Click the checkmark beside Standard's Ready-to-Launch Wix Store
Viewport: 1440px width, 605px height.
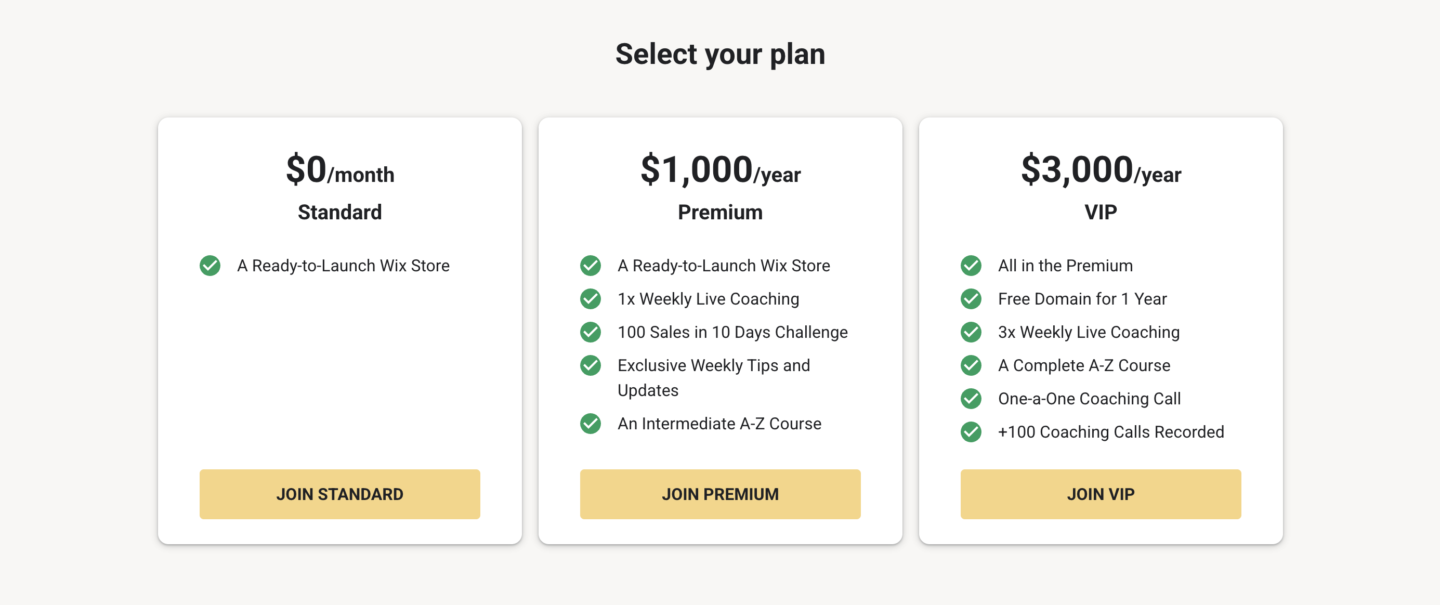click(x=210, y=266)
